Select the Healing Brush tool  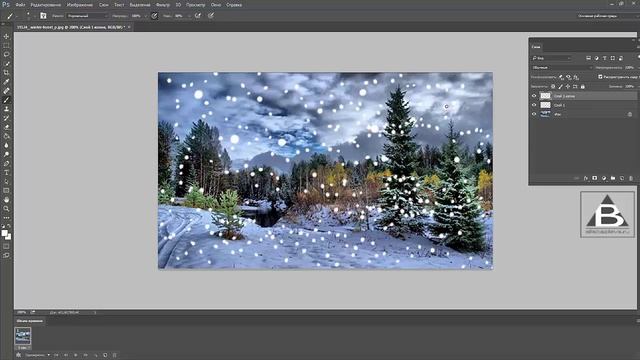click(6, 91)
